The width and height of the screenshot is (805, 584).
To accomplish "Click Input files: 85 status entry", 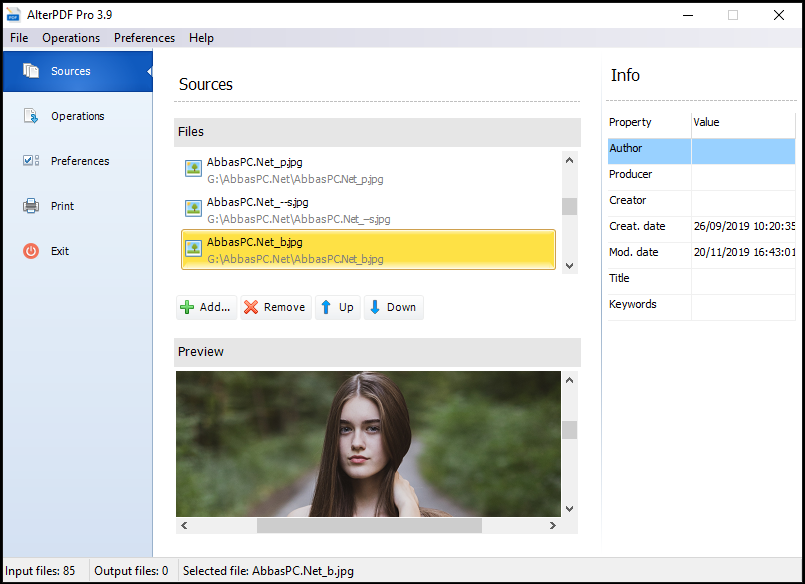I will (40, 571).
